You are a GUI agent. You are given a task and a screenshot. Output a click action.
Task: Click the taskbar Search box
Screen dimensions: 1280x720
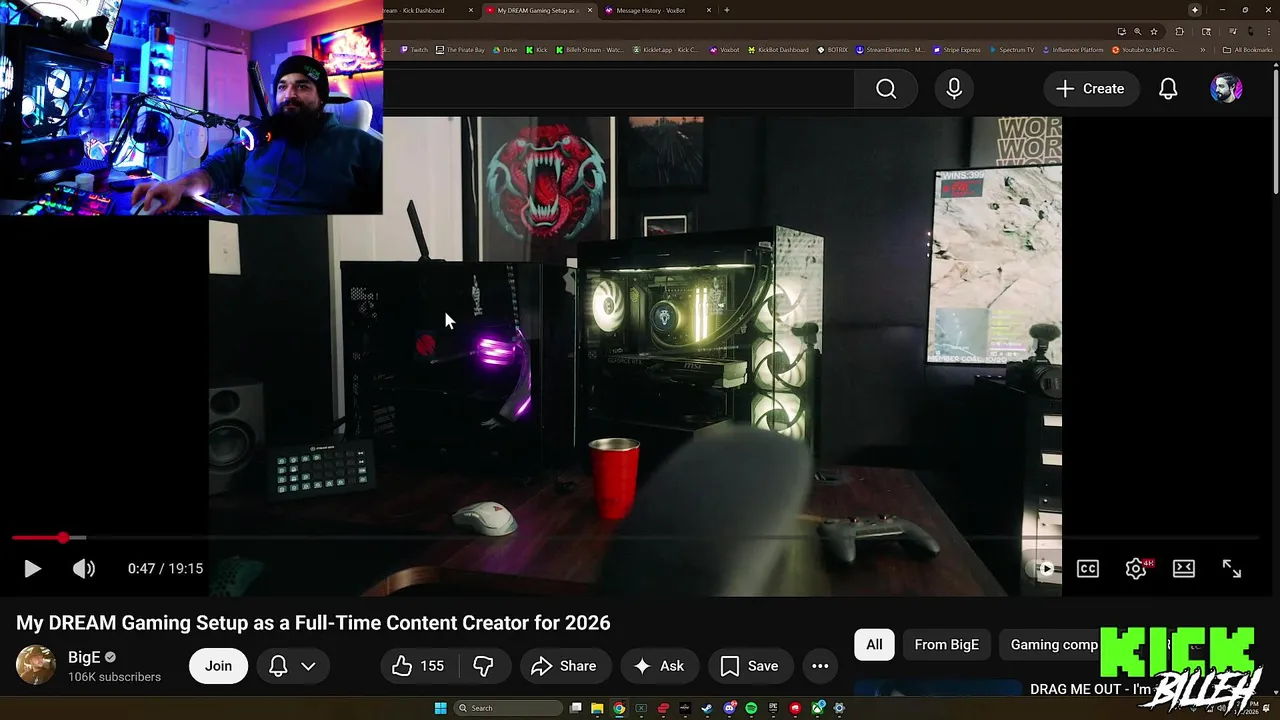click(x=508, y=708)
